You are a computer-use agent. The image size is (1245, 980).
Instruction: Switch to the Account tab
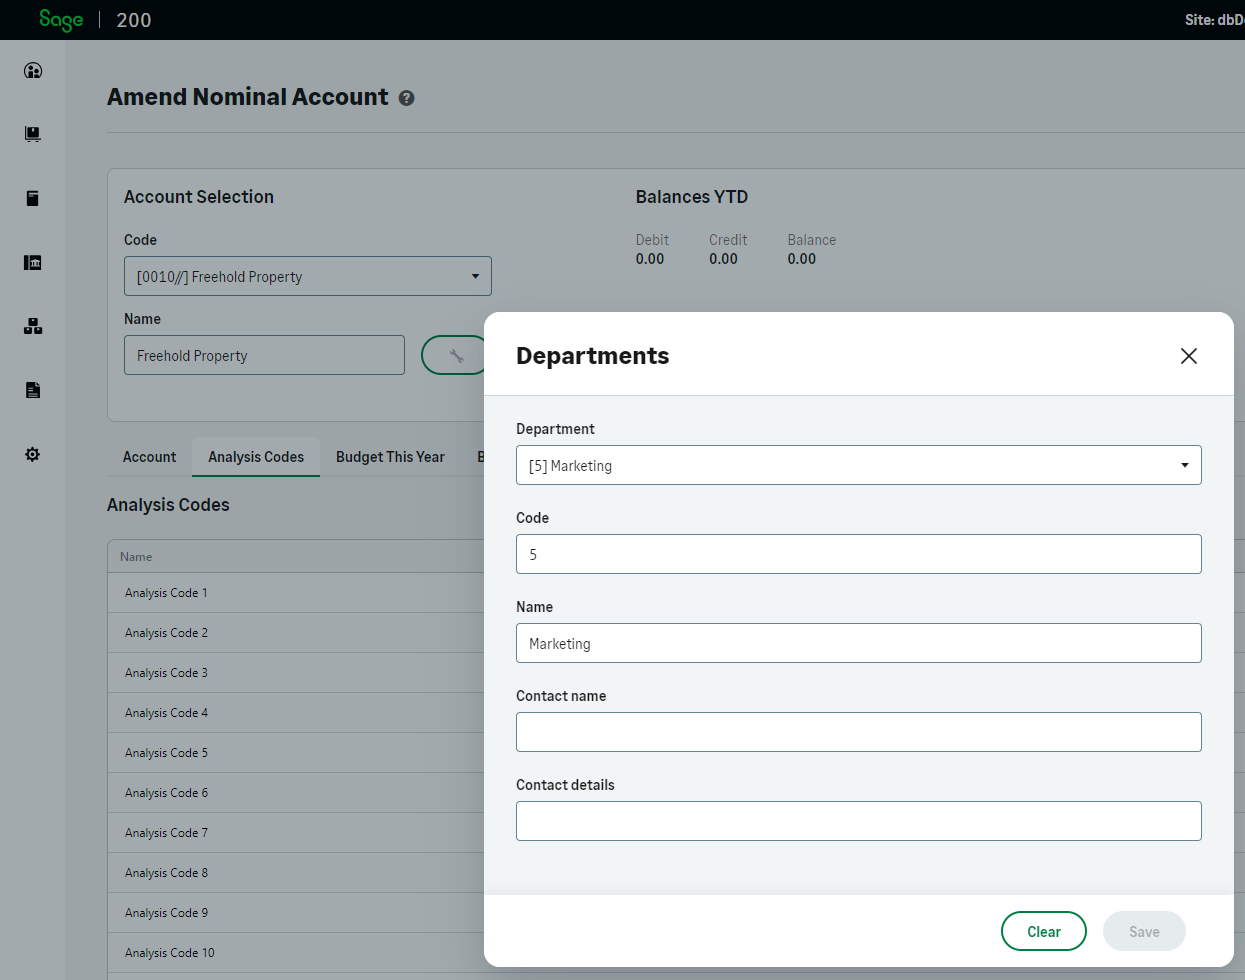pos(149,457)
